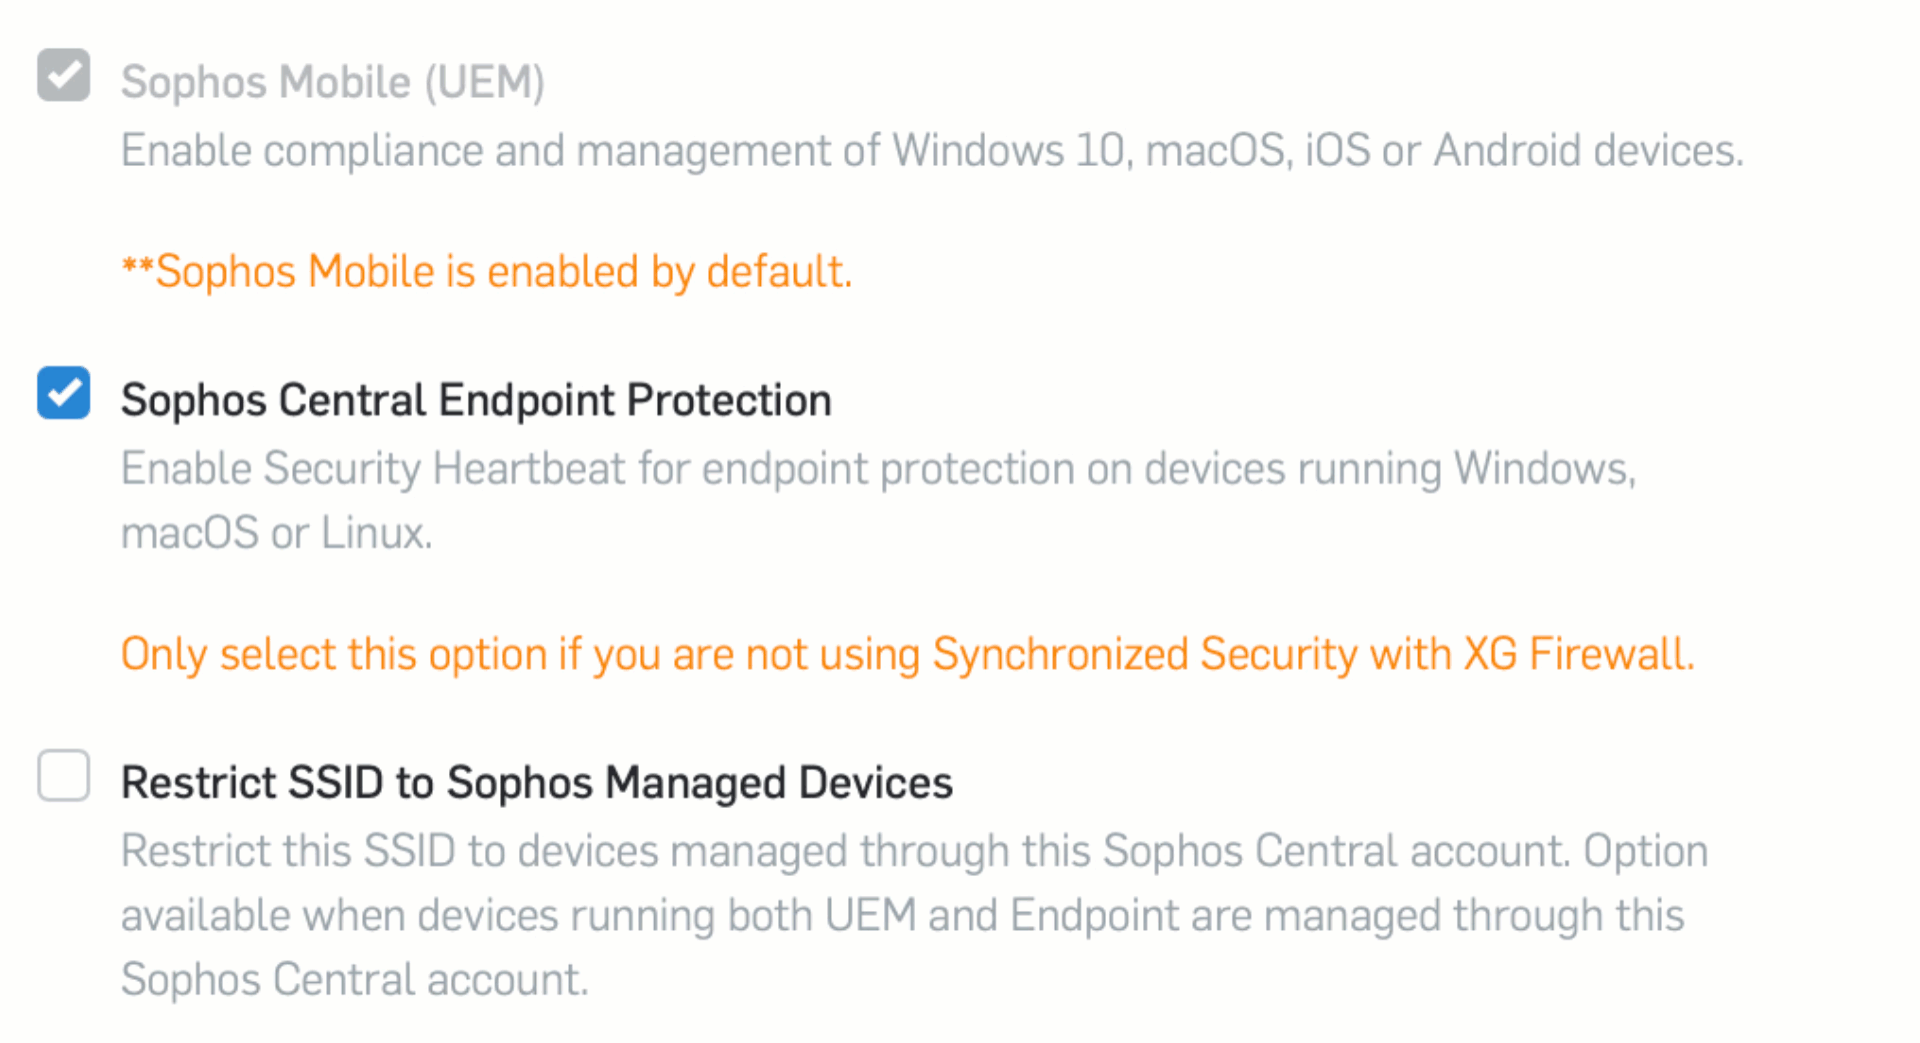Viewport: 1920px width, 1043px height.
Task: Click the 'UEM and Endpoint' phrase in description
Action: click(x=1003, y=916)
